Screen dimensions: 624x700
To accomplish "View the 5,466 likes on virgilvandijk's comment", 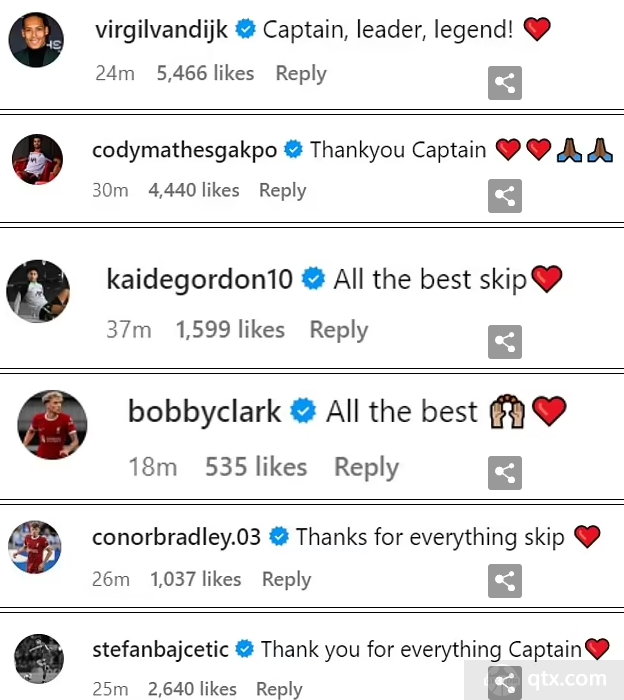I will (205, 73).
